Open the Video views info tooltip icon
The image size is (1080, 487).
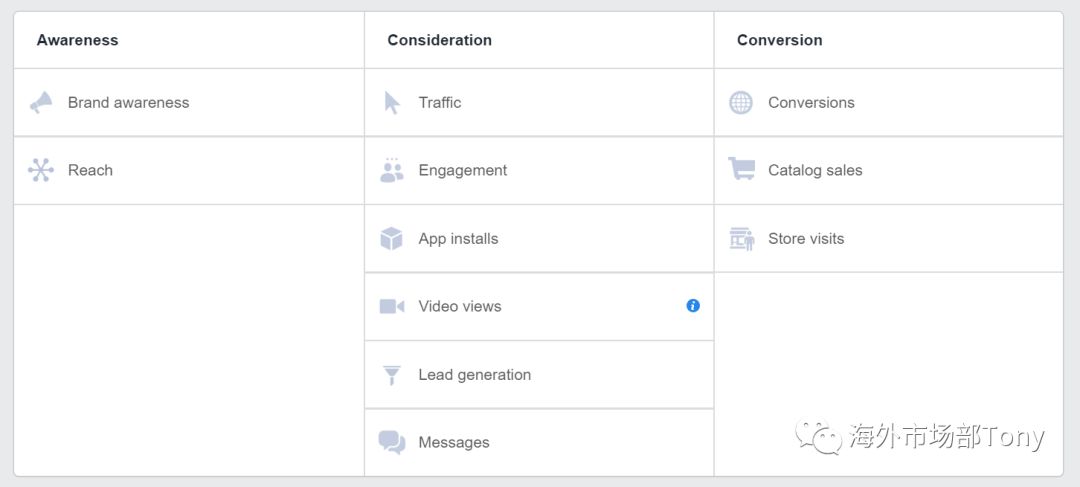tap(693, 306)
